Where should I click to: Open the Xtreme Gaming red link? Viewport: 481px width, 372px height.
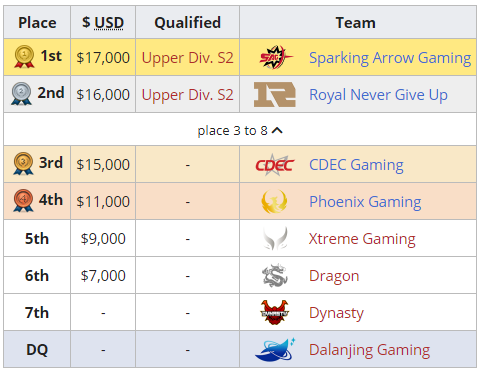pyautogui.click(x=362, y=239)
